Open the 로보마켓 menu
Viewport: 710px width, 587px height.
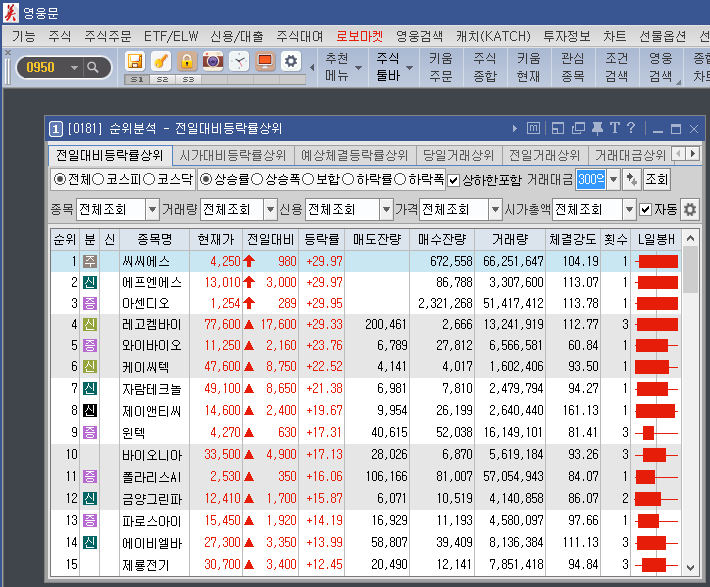(360, 36)
